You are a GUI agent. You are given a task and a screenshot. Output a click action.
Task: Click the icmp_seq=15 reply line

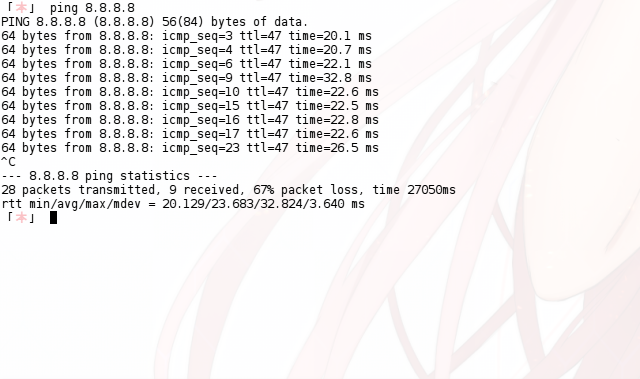[190, 106]
